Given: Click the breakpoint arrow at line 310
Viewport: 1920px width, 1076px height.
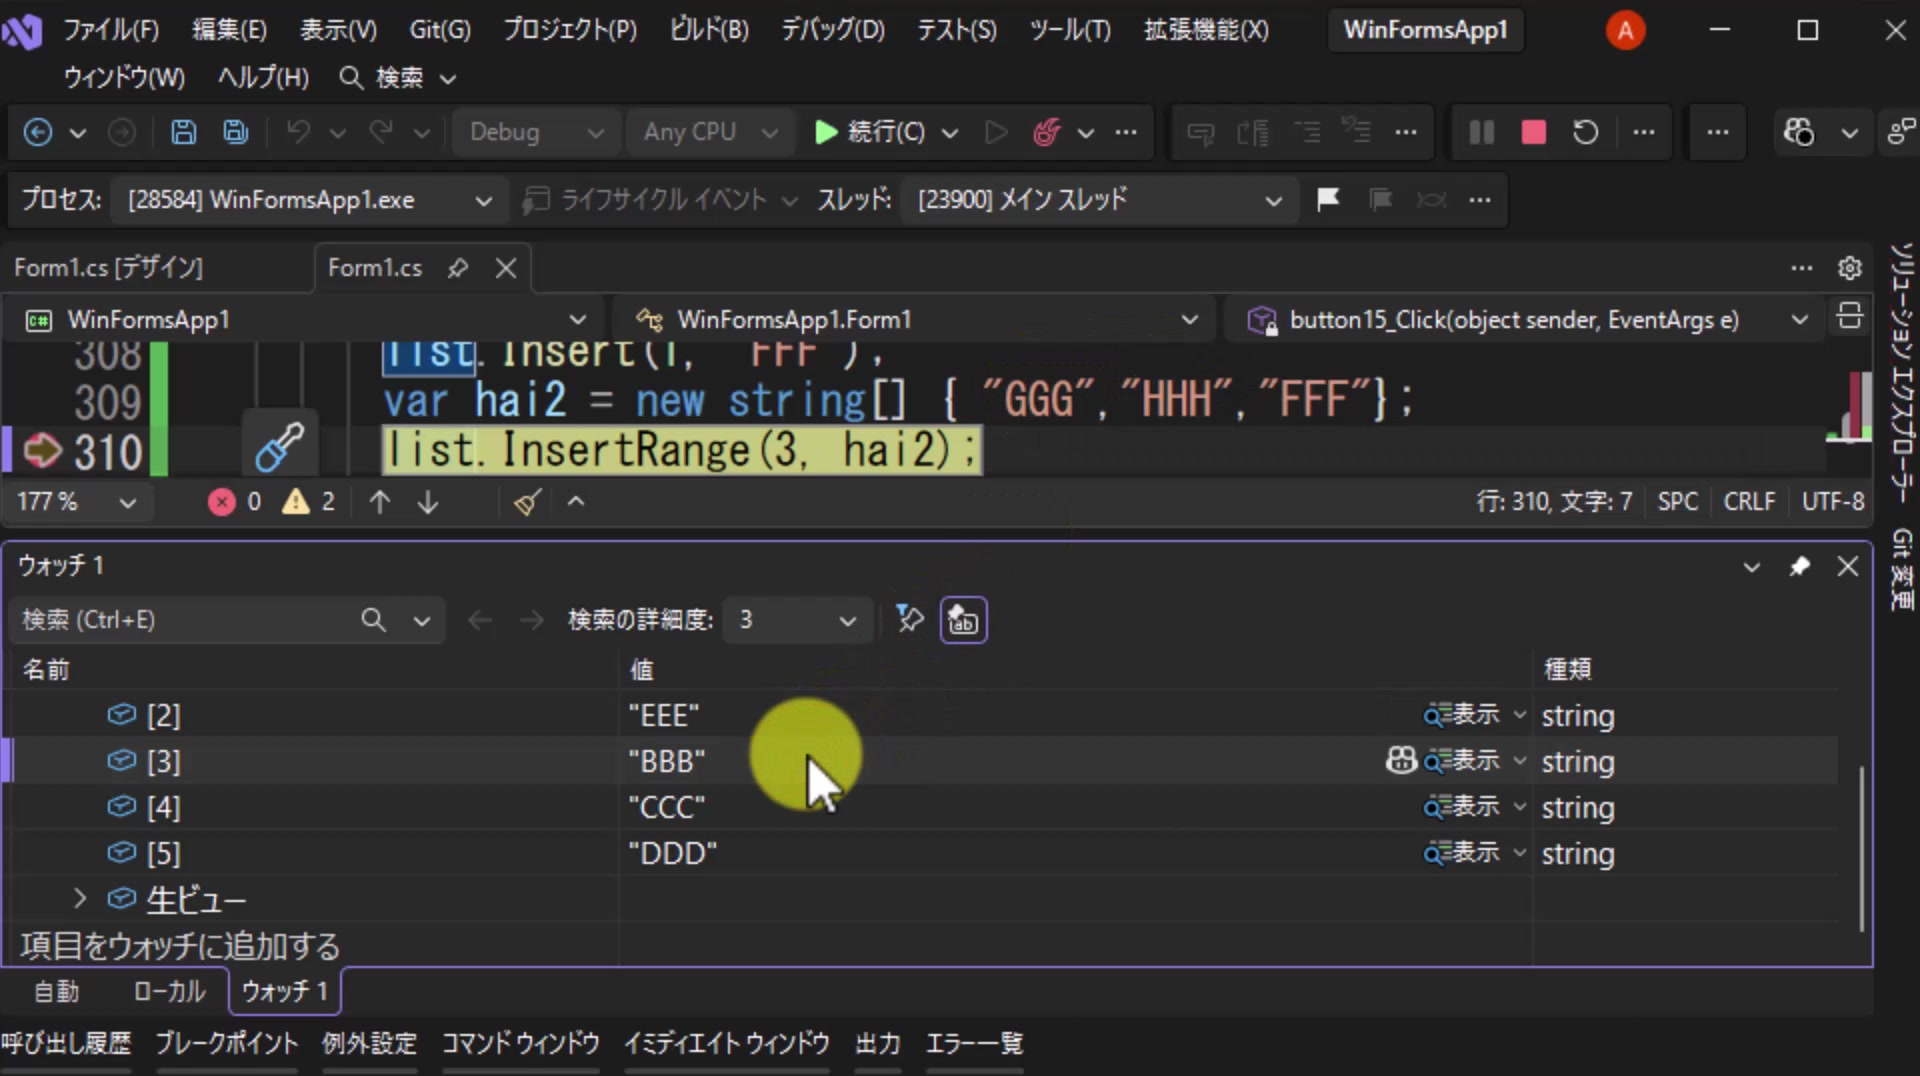Looking at the screenshot, I should point(42,450).
